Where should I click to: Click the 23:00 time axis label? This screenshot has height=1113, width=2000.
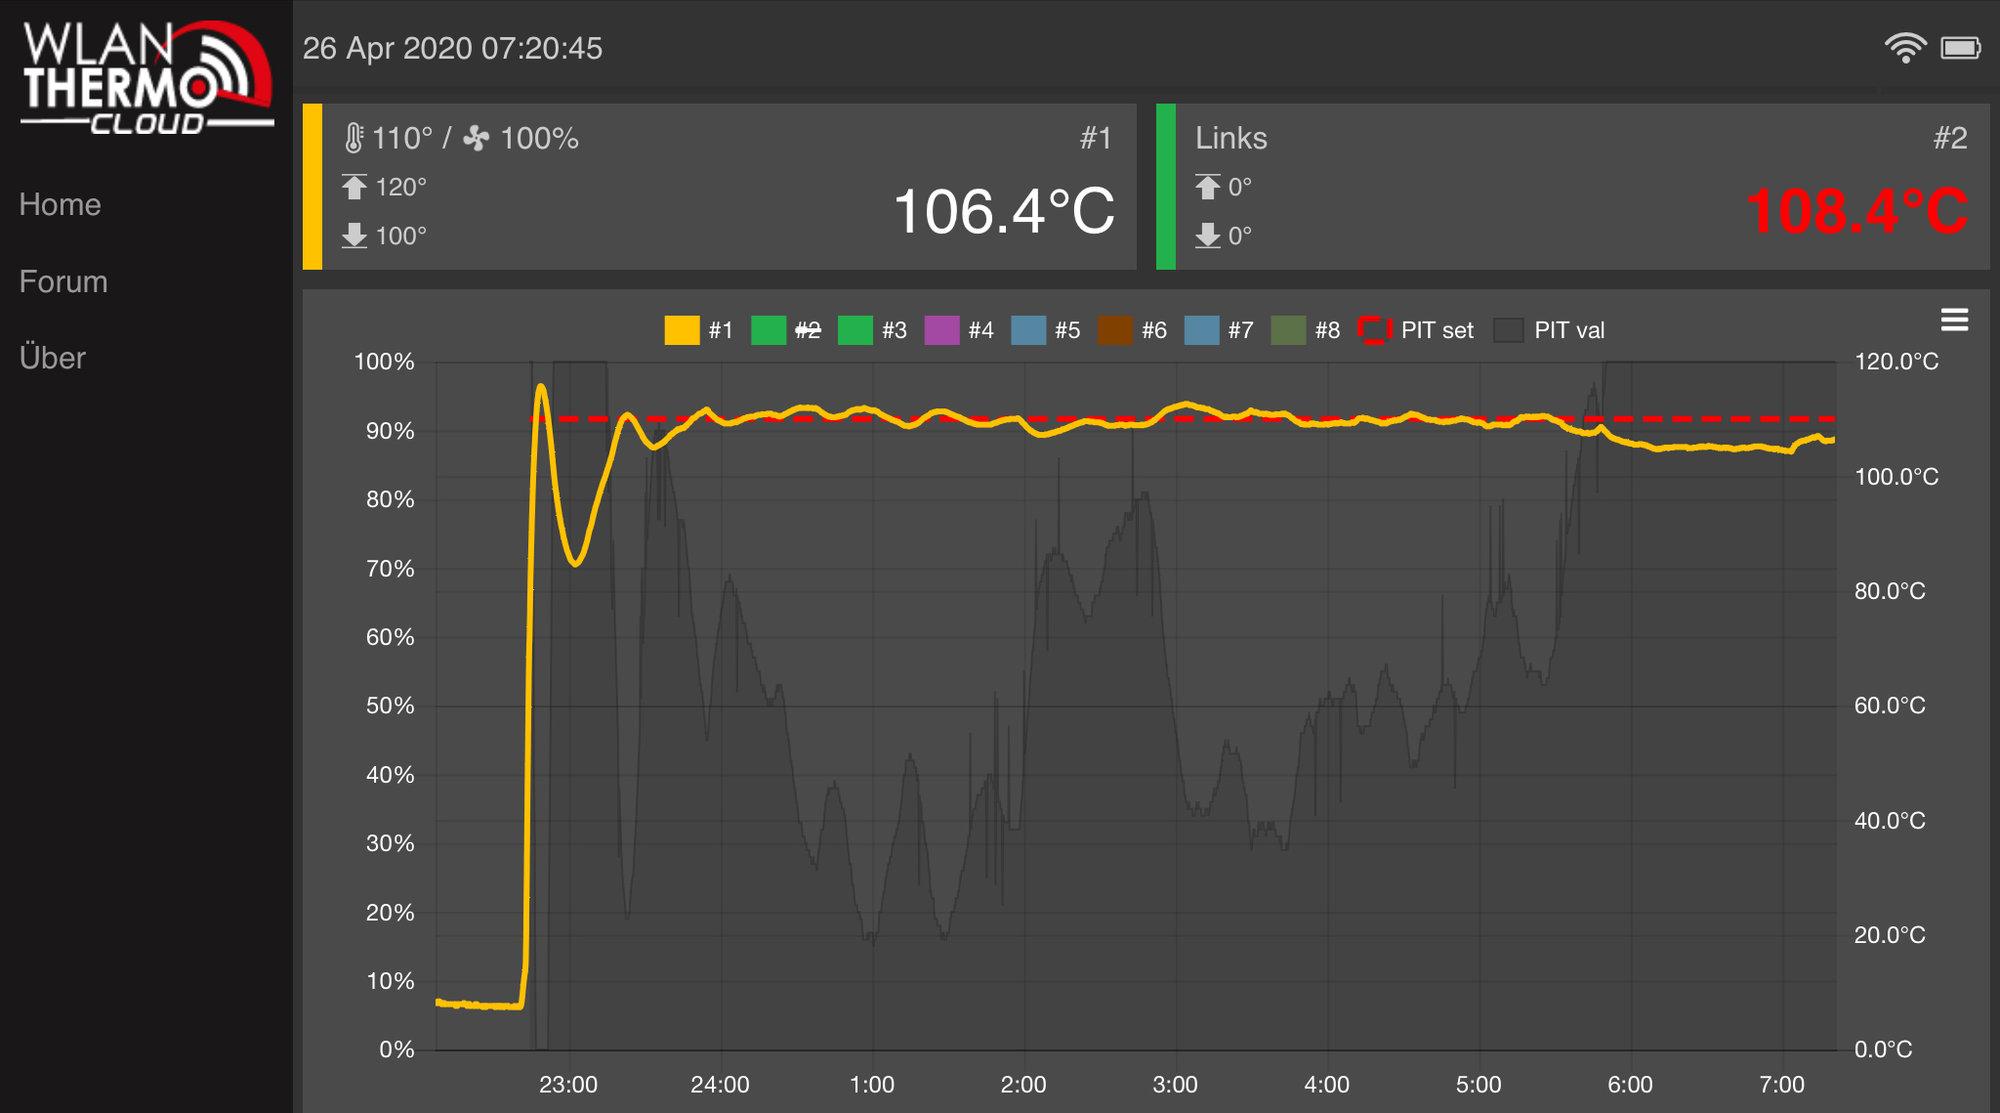point(568,1085)
